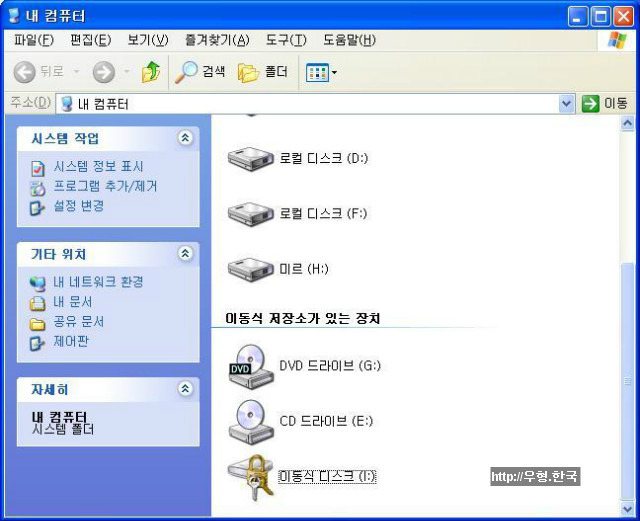This screenshot has width=640, height=521.
Task: Select the 로컬 디스크 (F:) drive icon
Action: [x=251, y=214]
